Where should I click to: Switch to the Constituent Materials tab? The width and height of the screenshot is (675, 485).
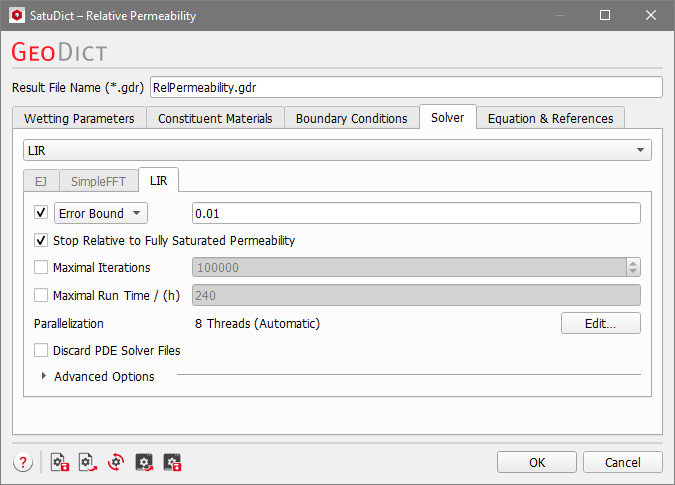click(215, 118)
